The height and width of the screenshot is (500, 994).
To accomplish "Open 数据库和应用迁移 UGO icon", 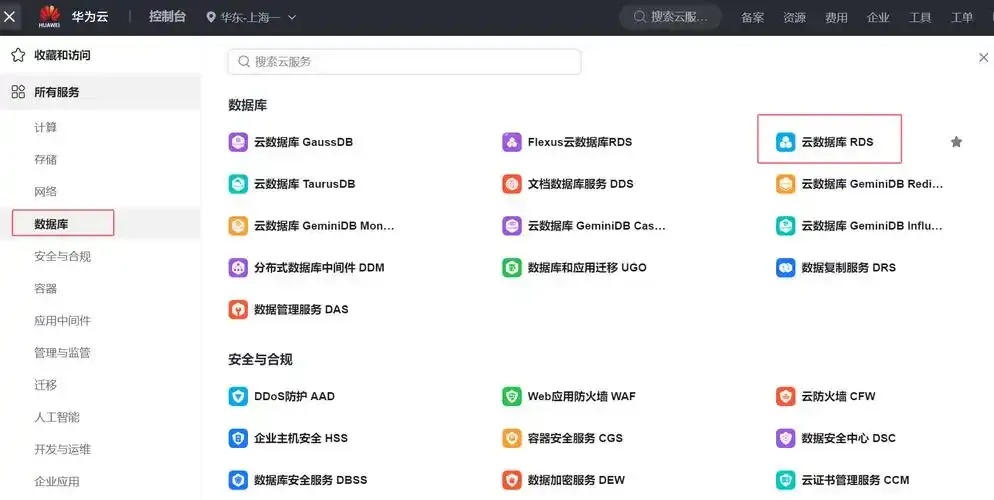I will tap(512, 267).
